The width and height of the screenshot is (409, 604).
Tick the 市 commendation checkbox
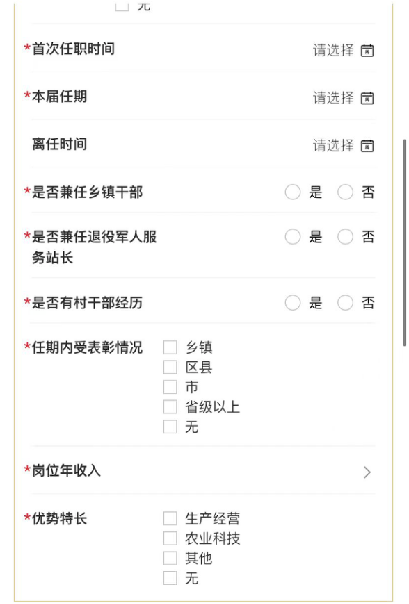pyautogui.click(x=170, y=387)
